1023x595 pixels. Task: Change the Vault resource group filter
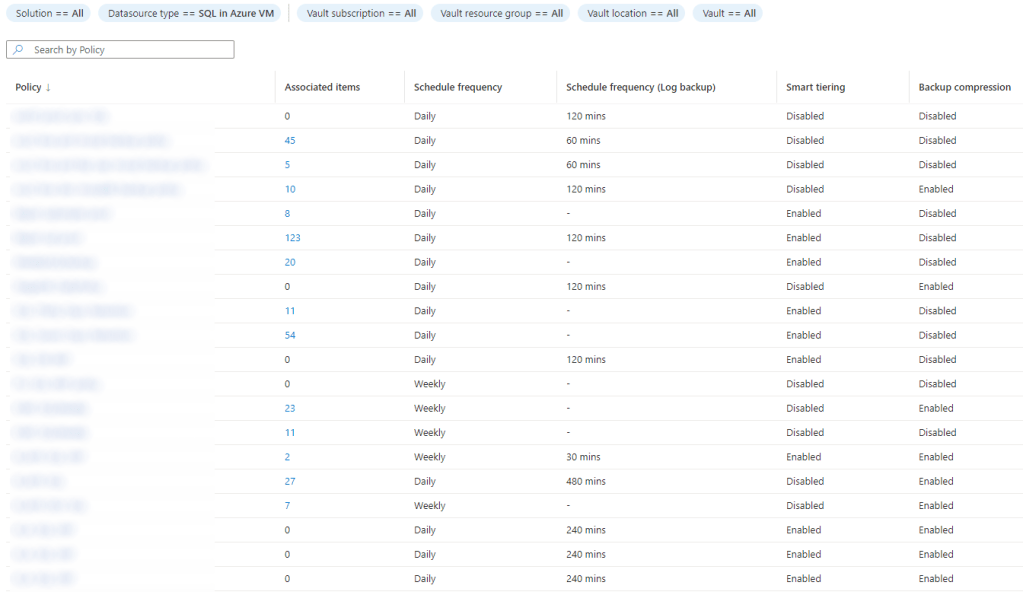pos(501,14)
